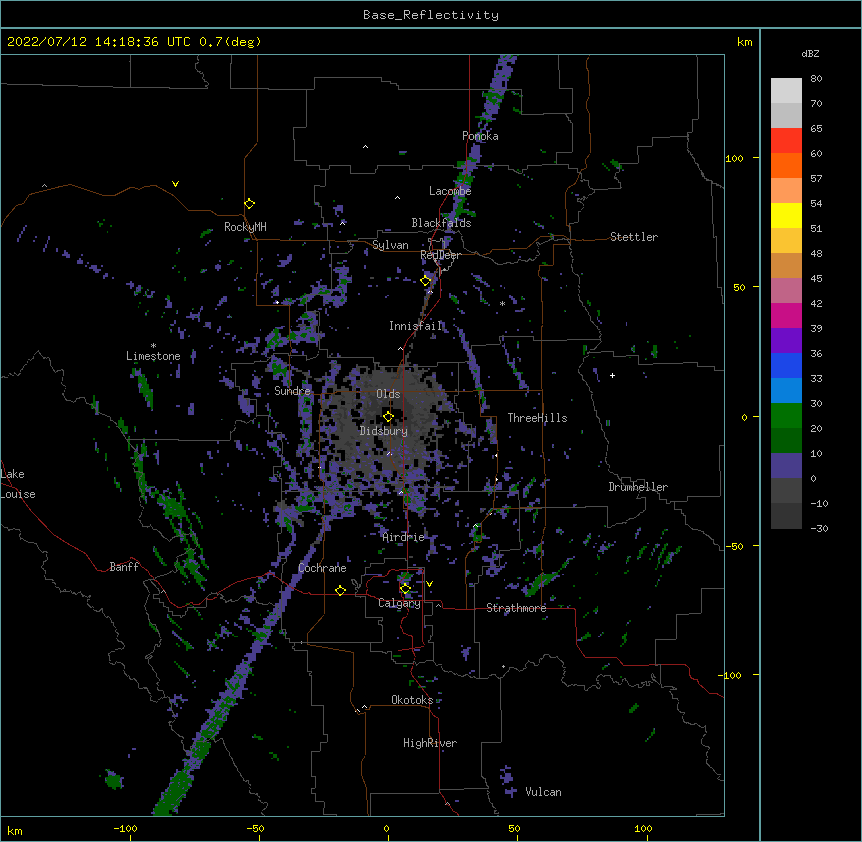Click the ThreeHills city label

(538, 418)
